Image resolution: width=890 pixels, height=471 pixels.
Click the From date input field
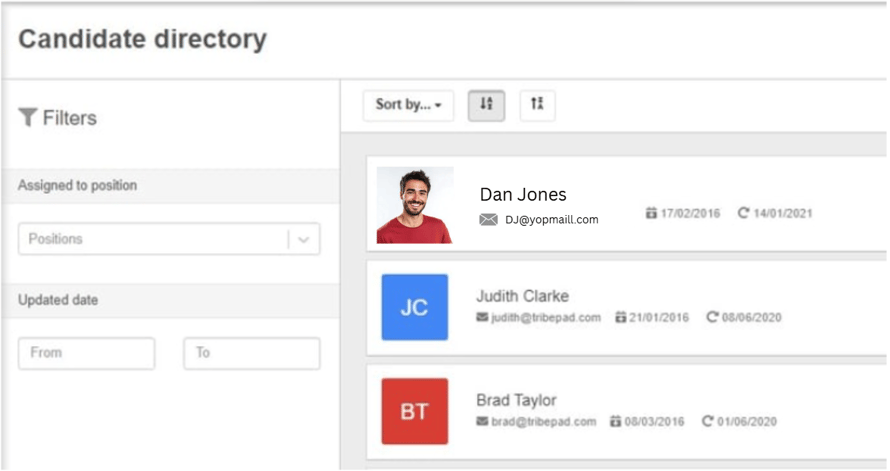point(86,353)
